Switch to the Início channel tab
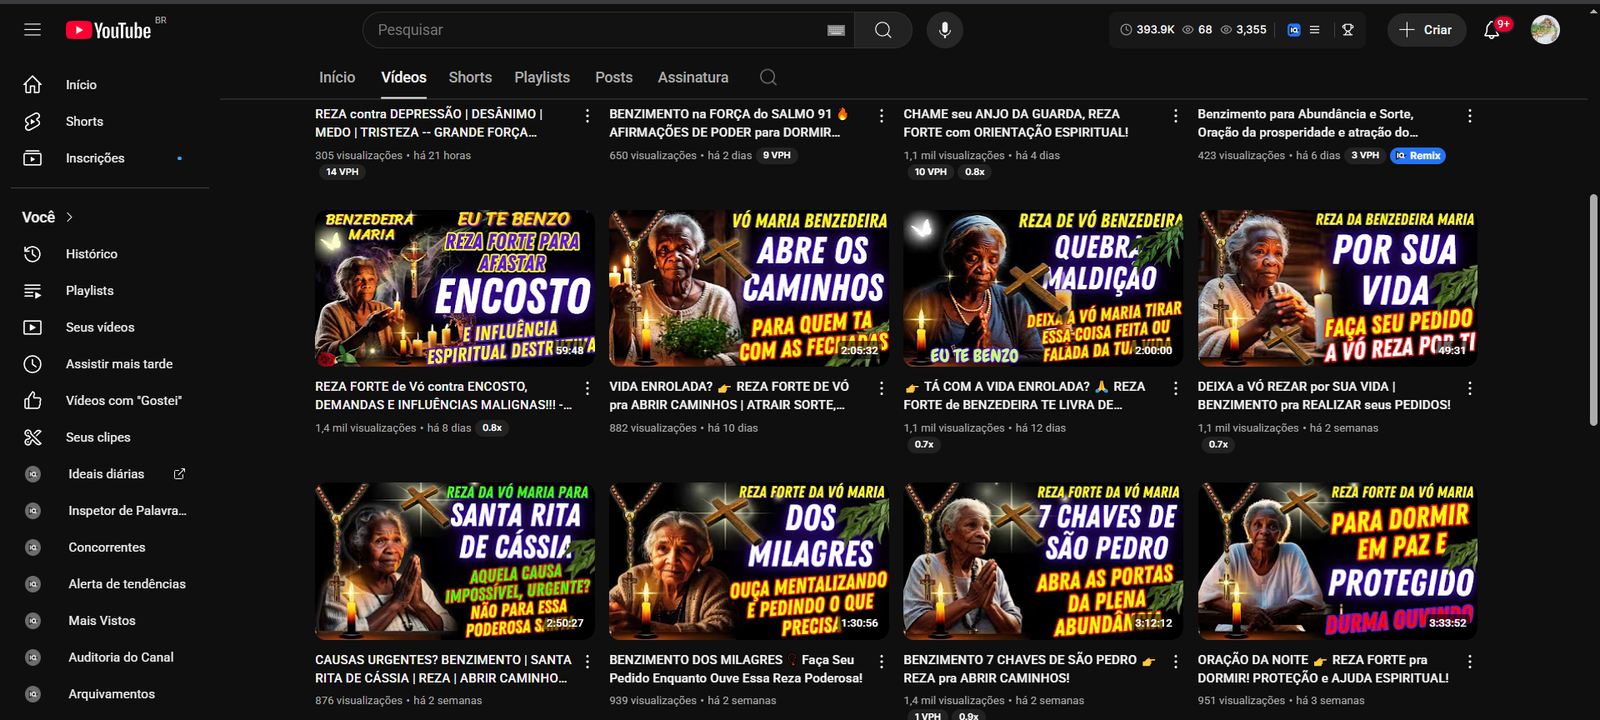The width and height of the screenshot is (1600, 720). click(337, 77)
